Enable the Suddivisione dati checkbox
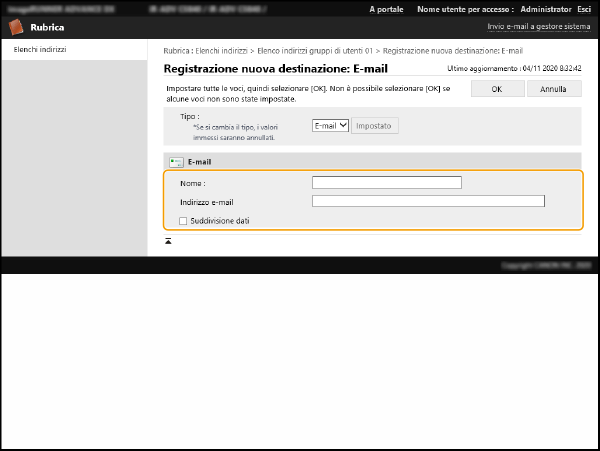600x451 pixels. click(x=183, y=220)
